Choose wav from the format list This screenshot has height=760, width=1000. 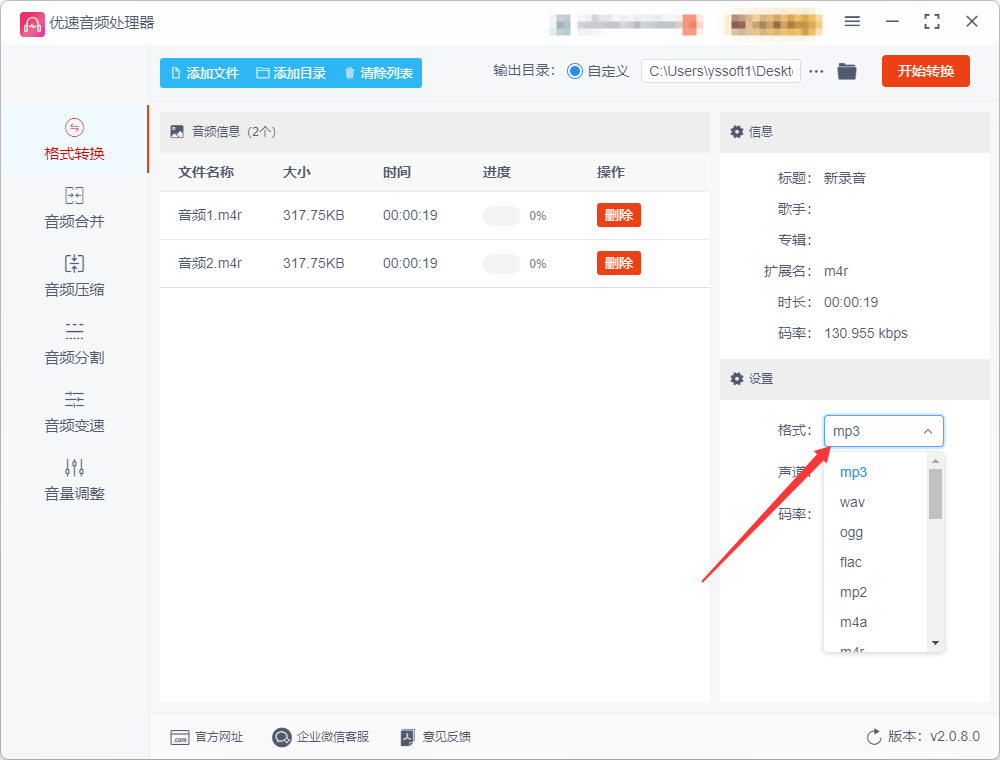pyautogui.click(x=852, y=502)
